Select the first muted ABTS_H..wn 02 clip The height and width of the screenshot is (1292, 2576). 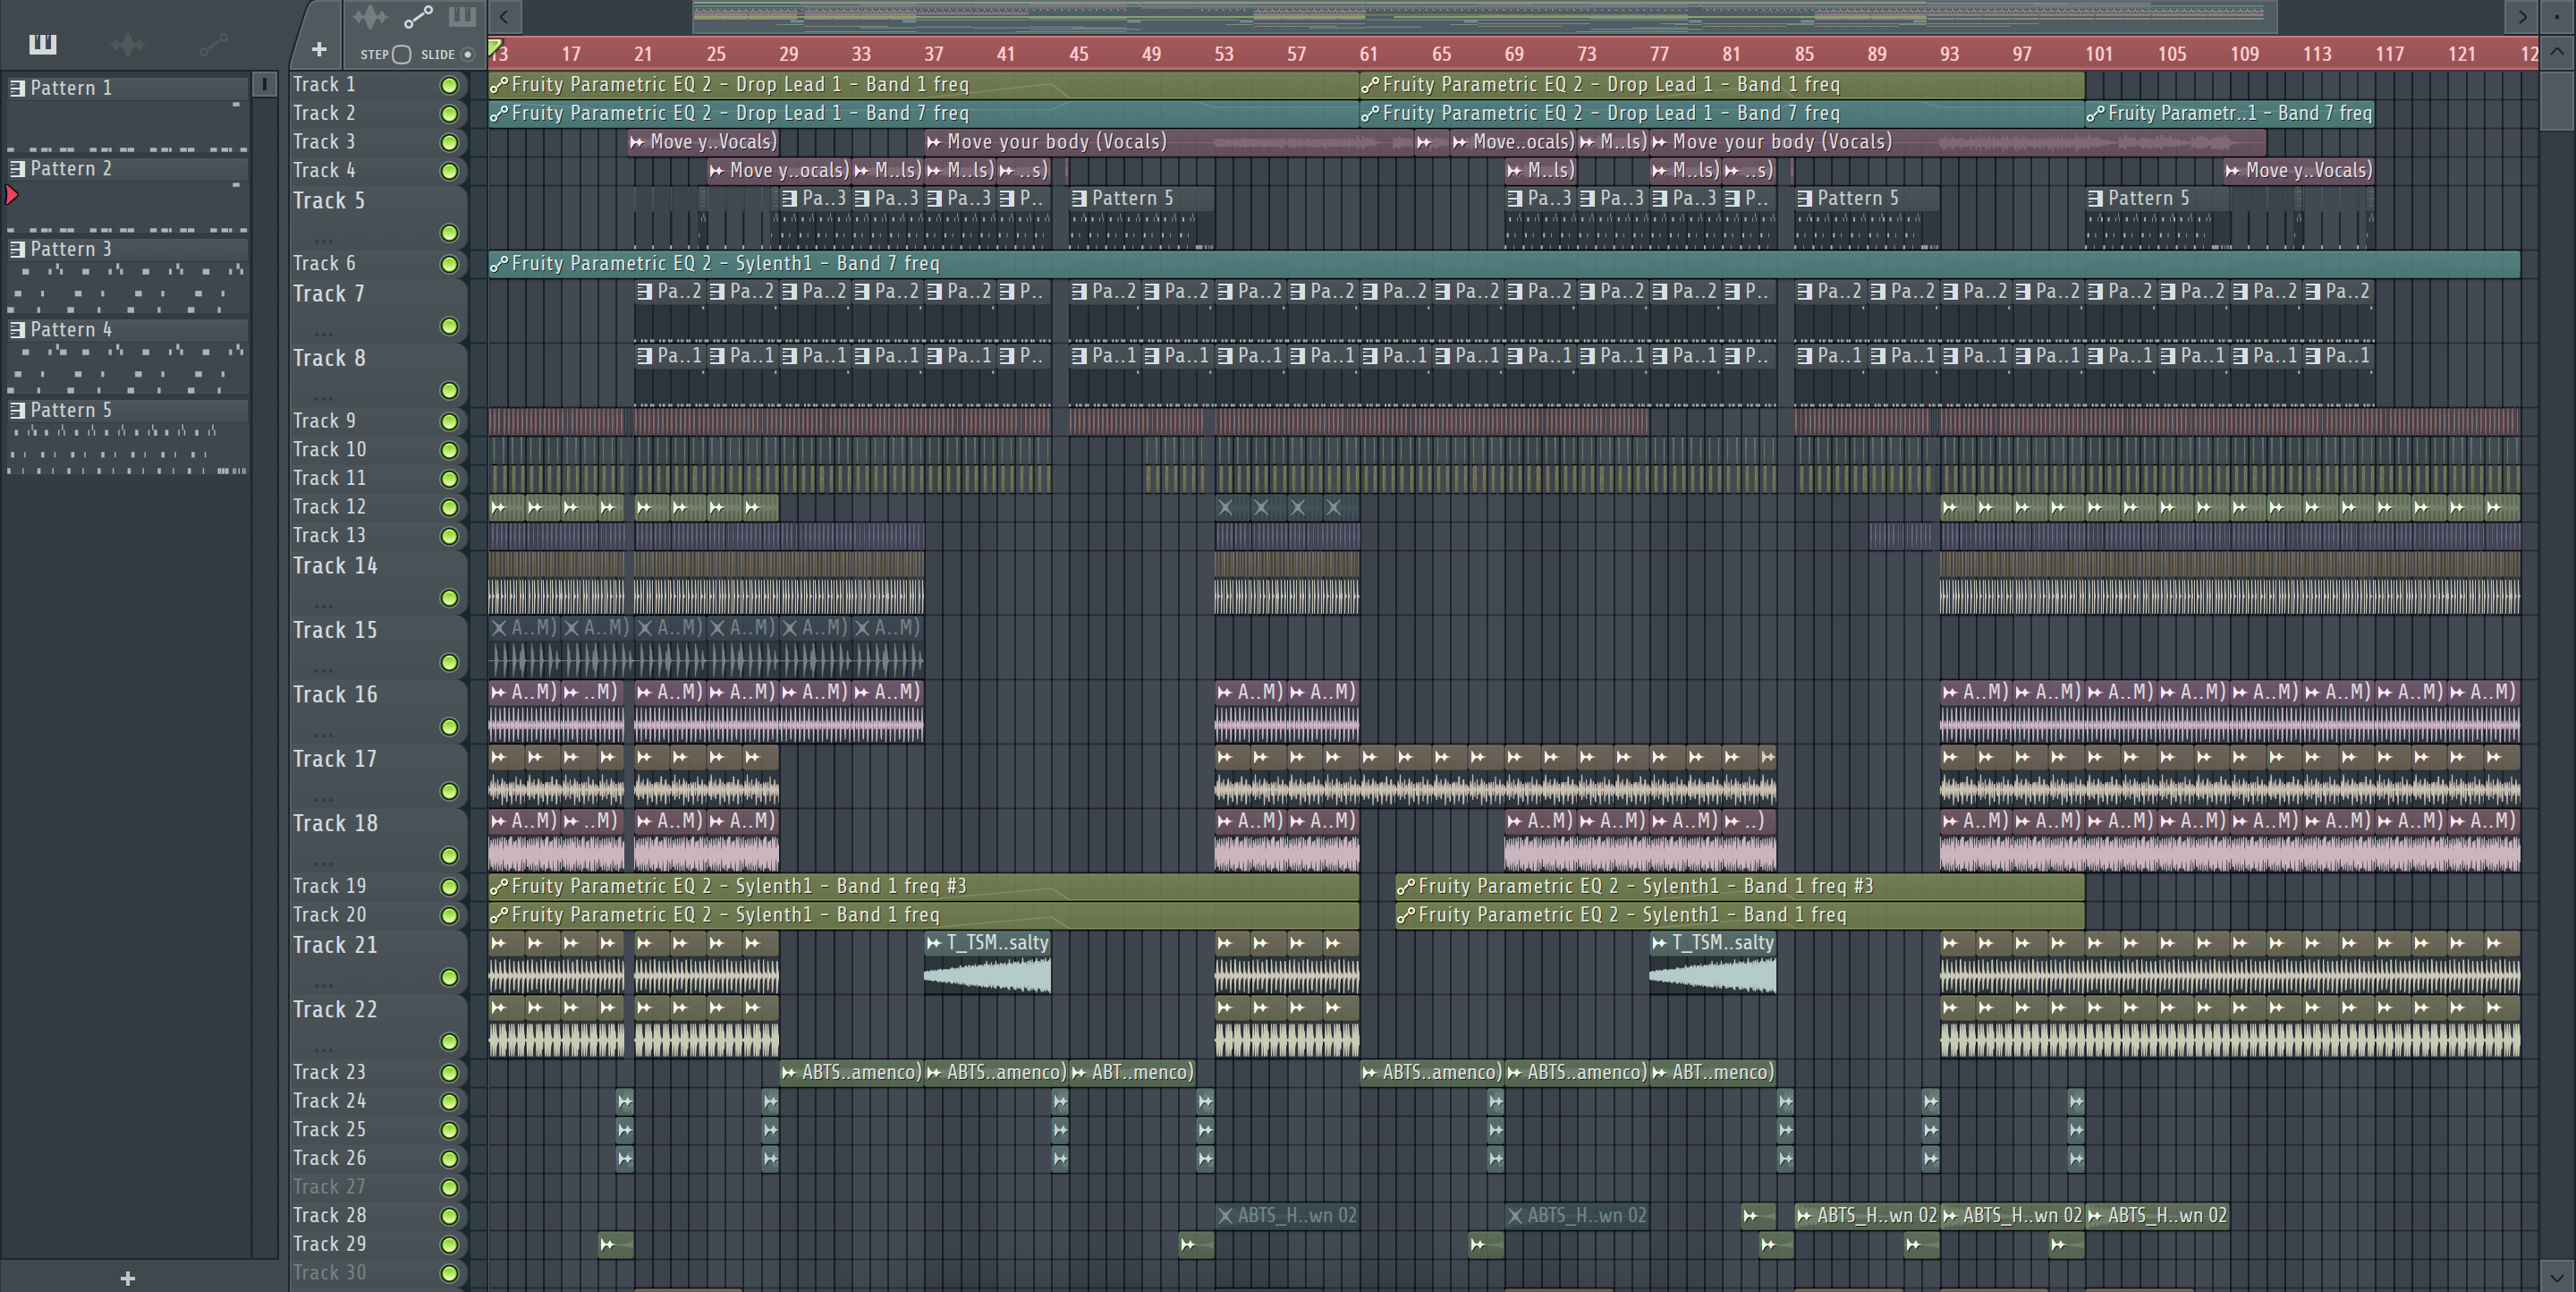(1287, 1216)
